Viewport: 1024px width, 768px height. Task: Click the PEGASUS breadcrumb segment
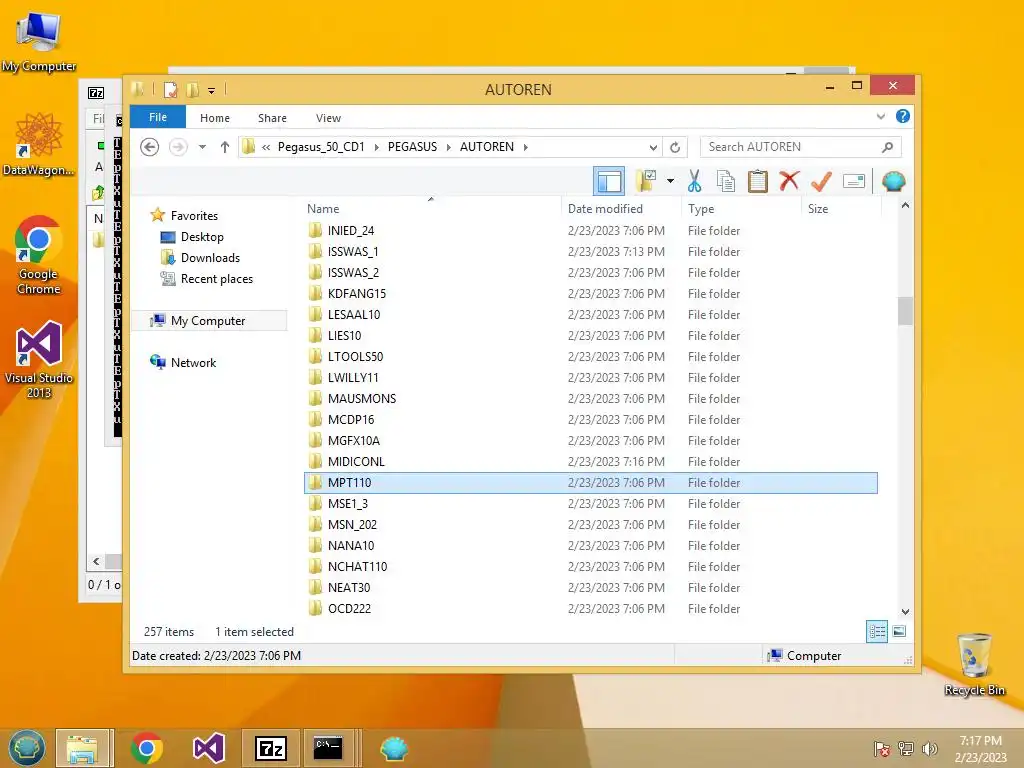coord(412,147)
